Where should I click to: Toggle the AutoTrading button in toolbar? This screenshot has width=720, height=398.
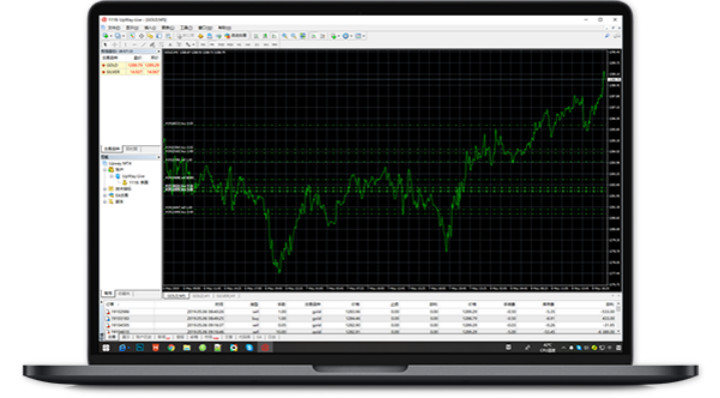click(x=236, y=36)
